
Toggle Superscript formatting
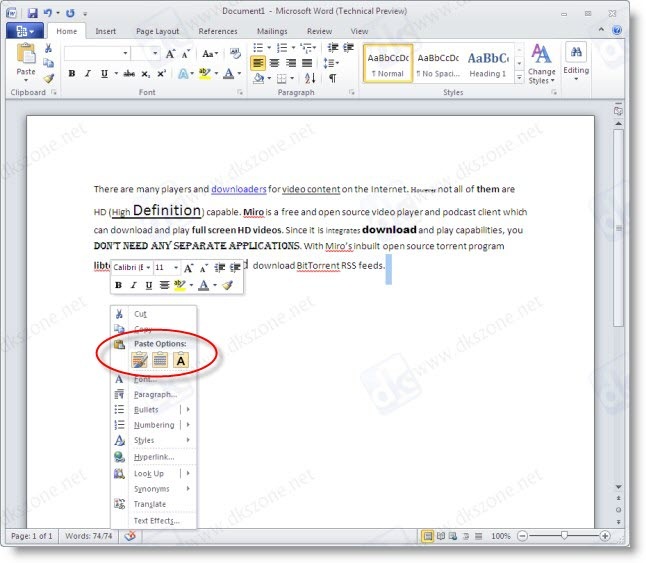pos(161,74)
